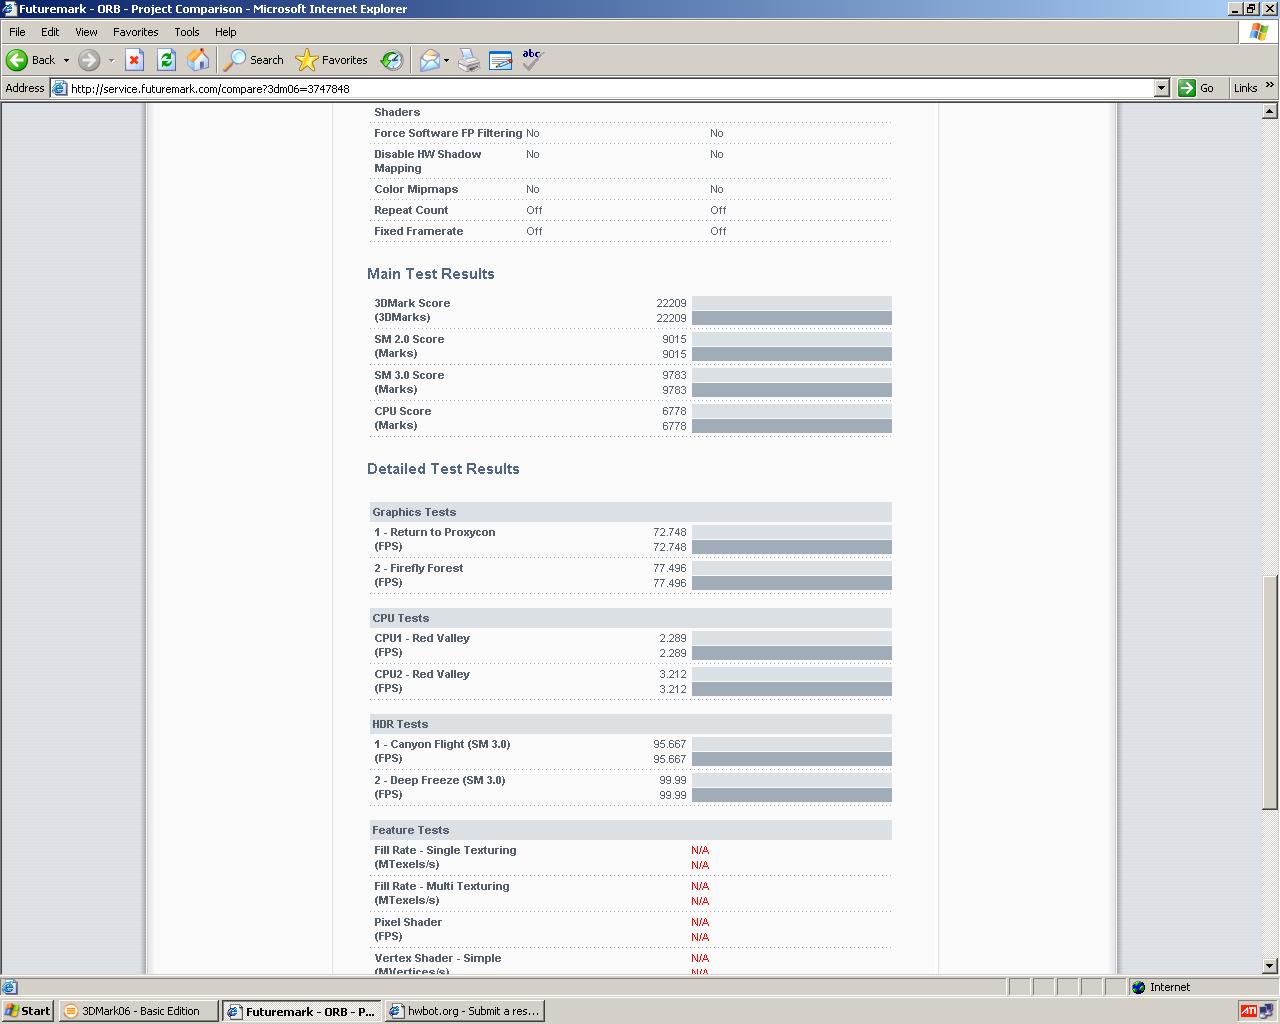Image resolution: width=1280 pixels, height=1024 pixels.
Task: Click the 3DMark Score label
Action: pos(412,303)
